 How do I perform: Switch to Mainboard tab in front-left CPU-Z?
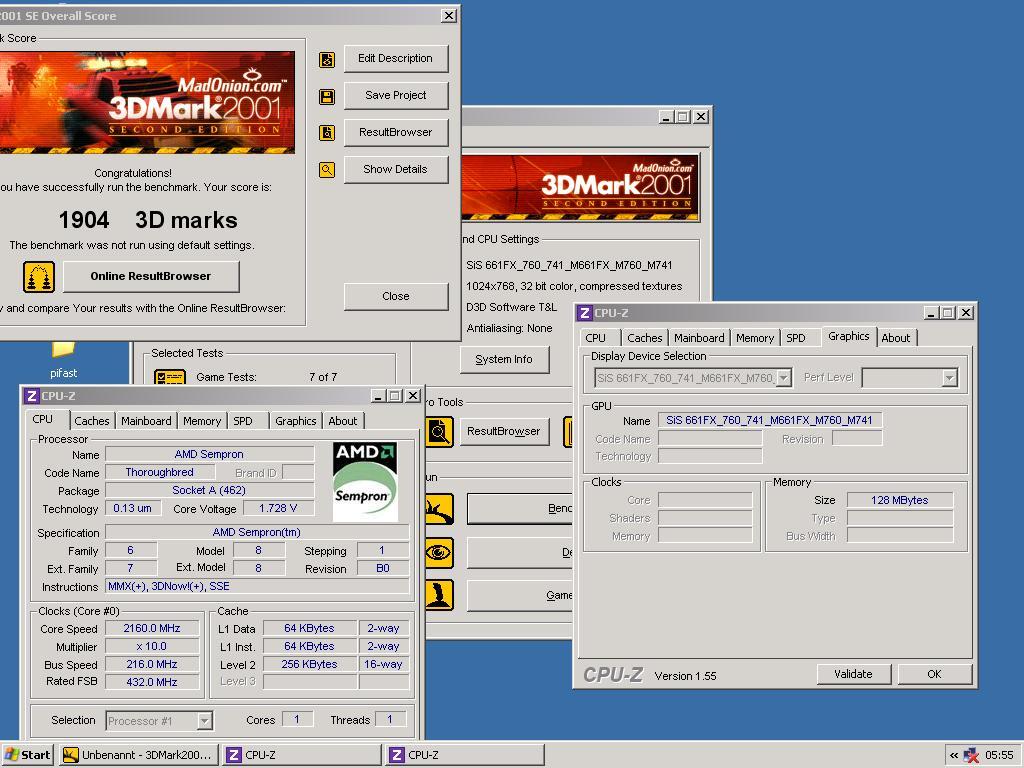point(146,421)
